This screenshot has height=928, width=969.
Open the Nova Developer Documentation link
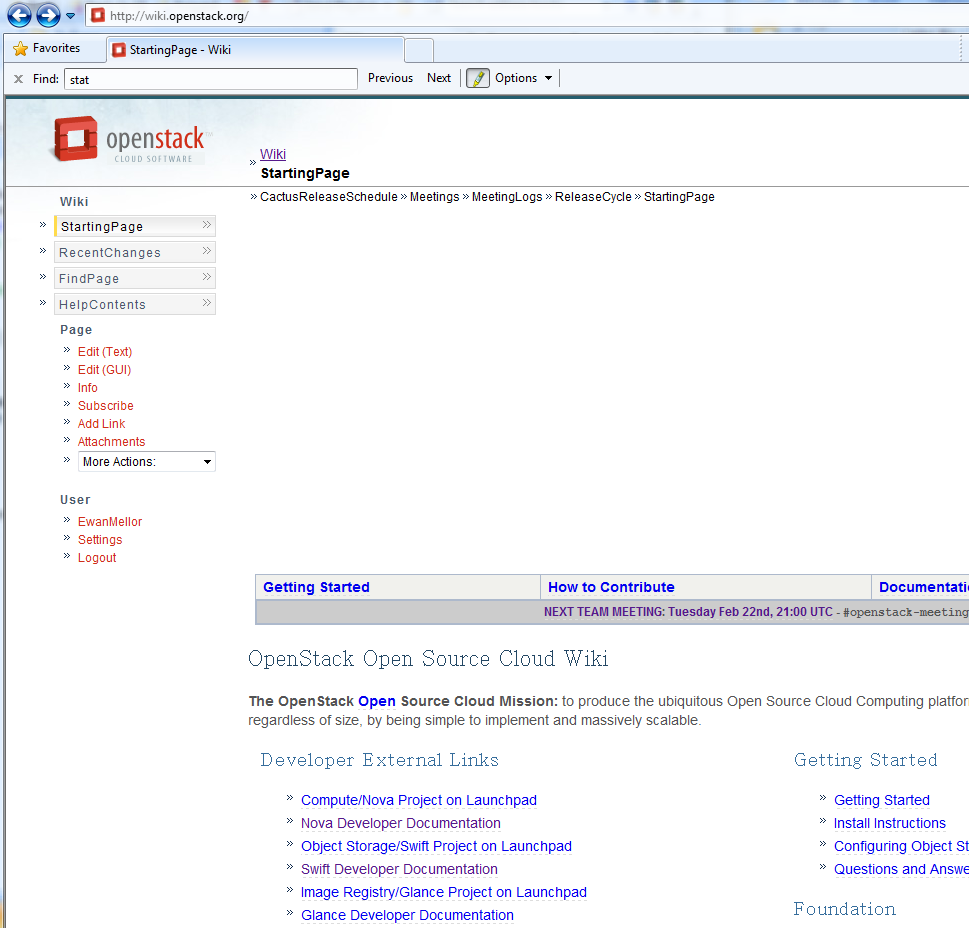click(400, 824)
